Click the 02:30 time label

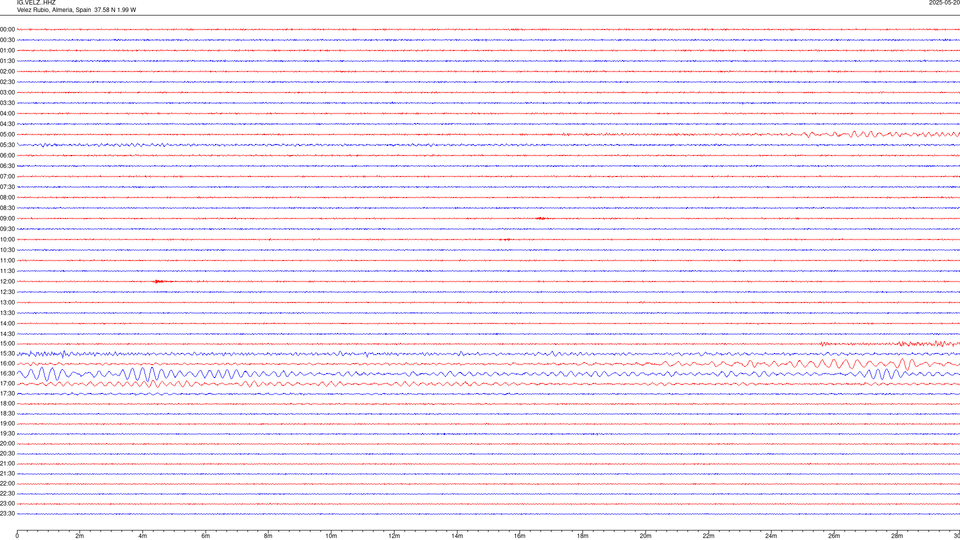click(7, 81)
